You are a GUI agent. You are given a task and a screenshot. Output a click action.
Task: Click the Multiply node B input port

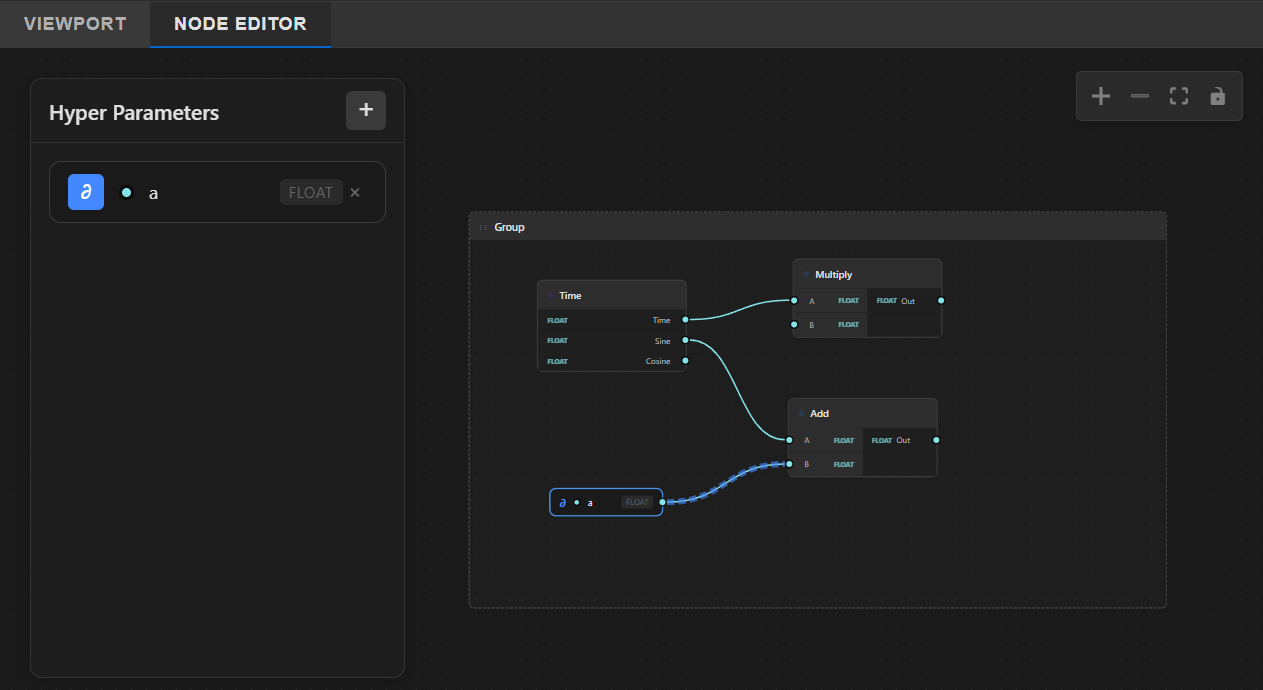point(794,324)
